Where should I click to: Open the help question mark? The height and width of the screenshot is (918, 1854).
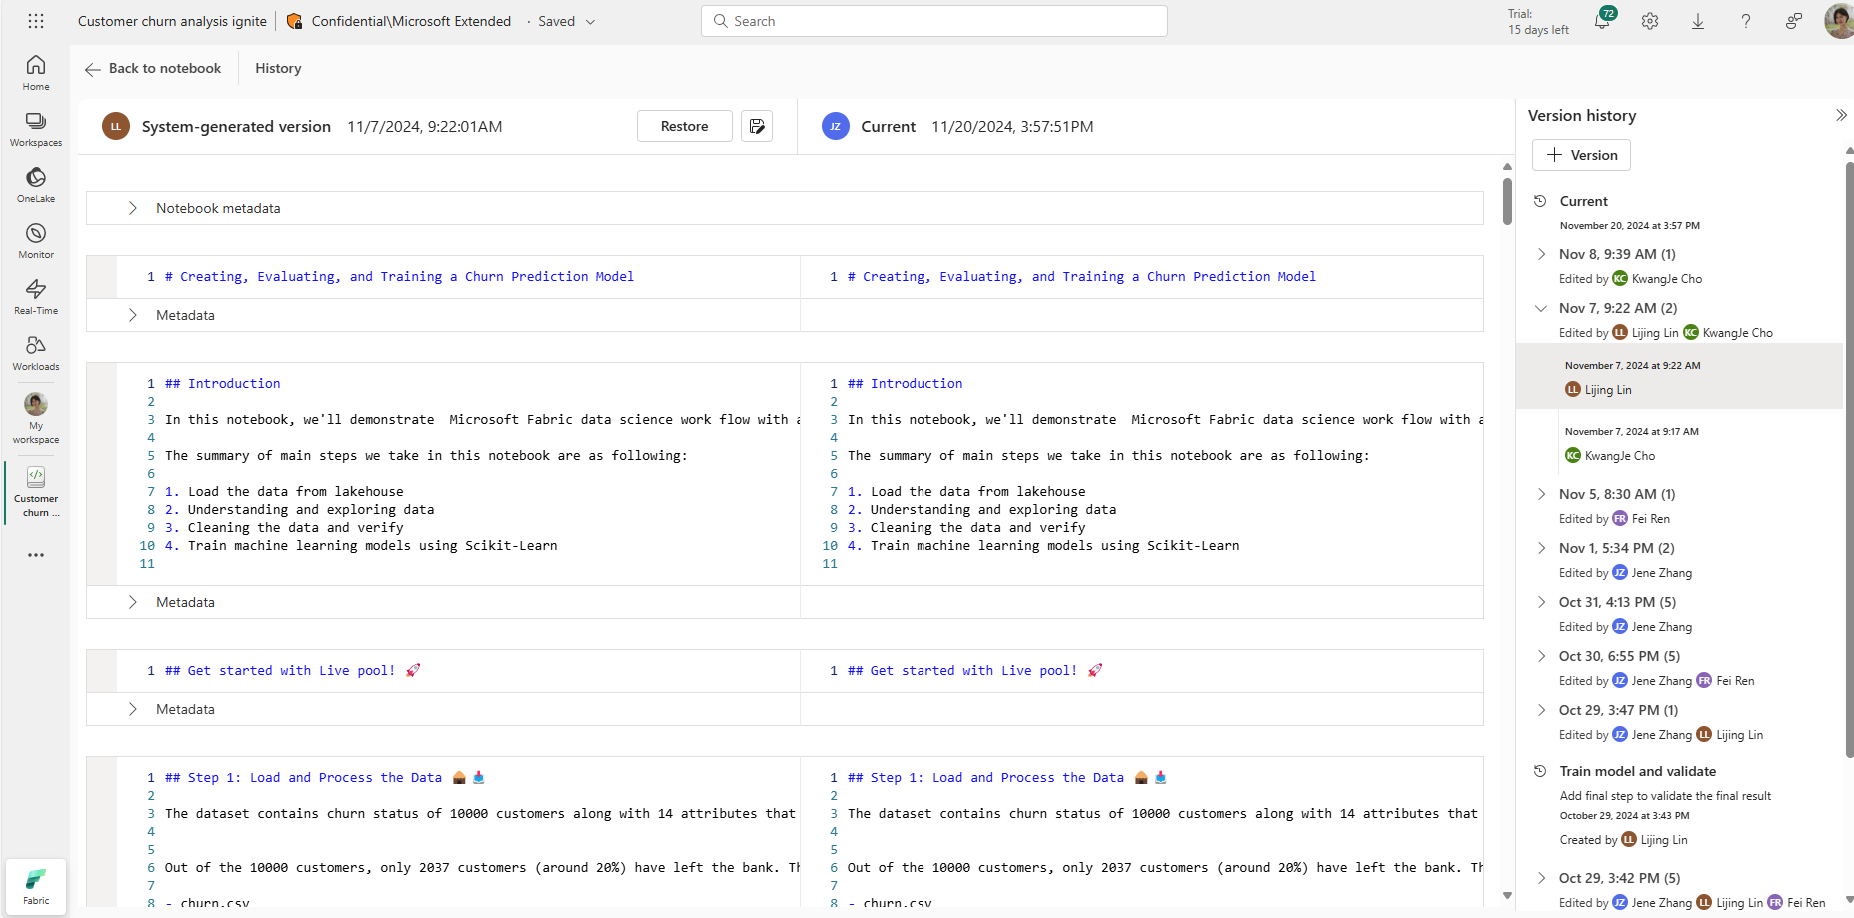tap(1746, 21)
